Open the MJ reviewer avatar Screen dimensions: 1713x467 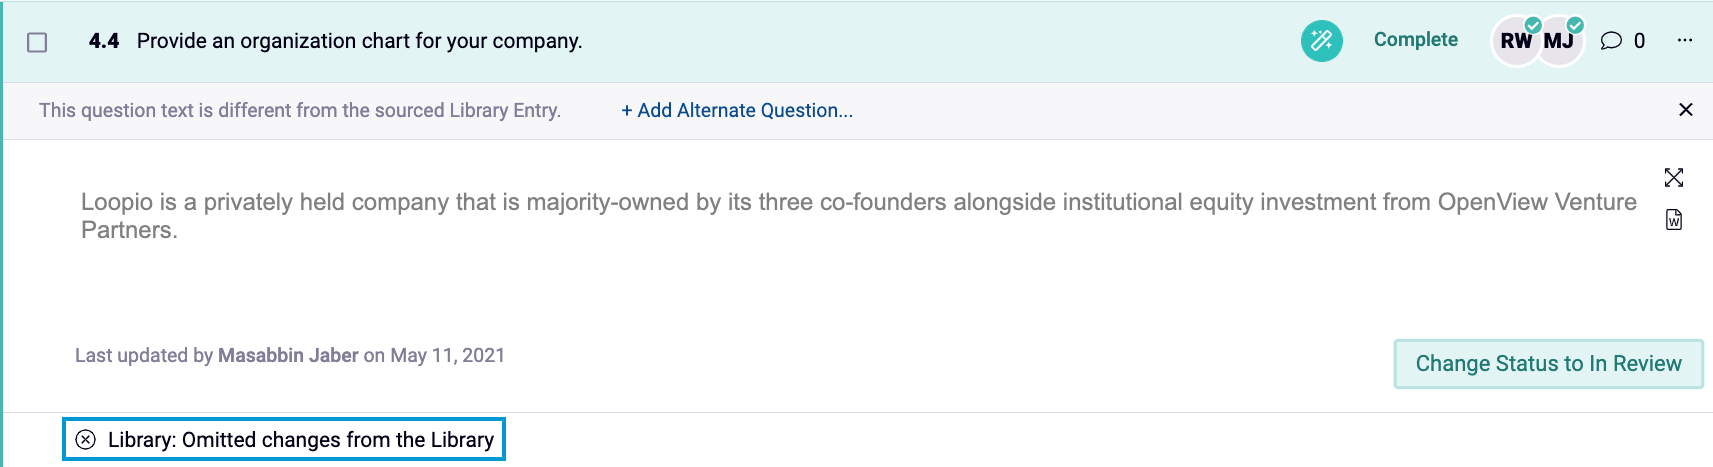click(x=1559, y=41)
